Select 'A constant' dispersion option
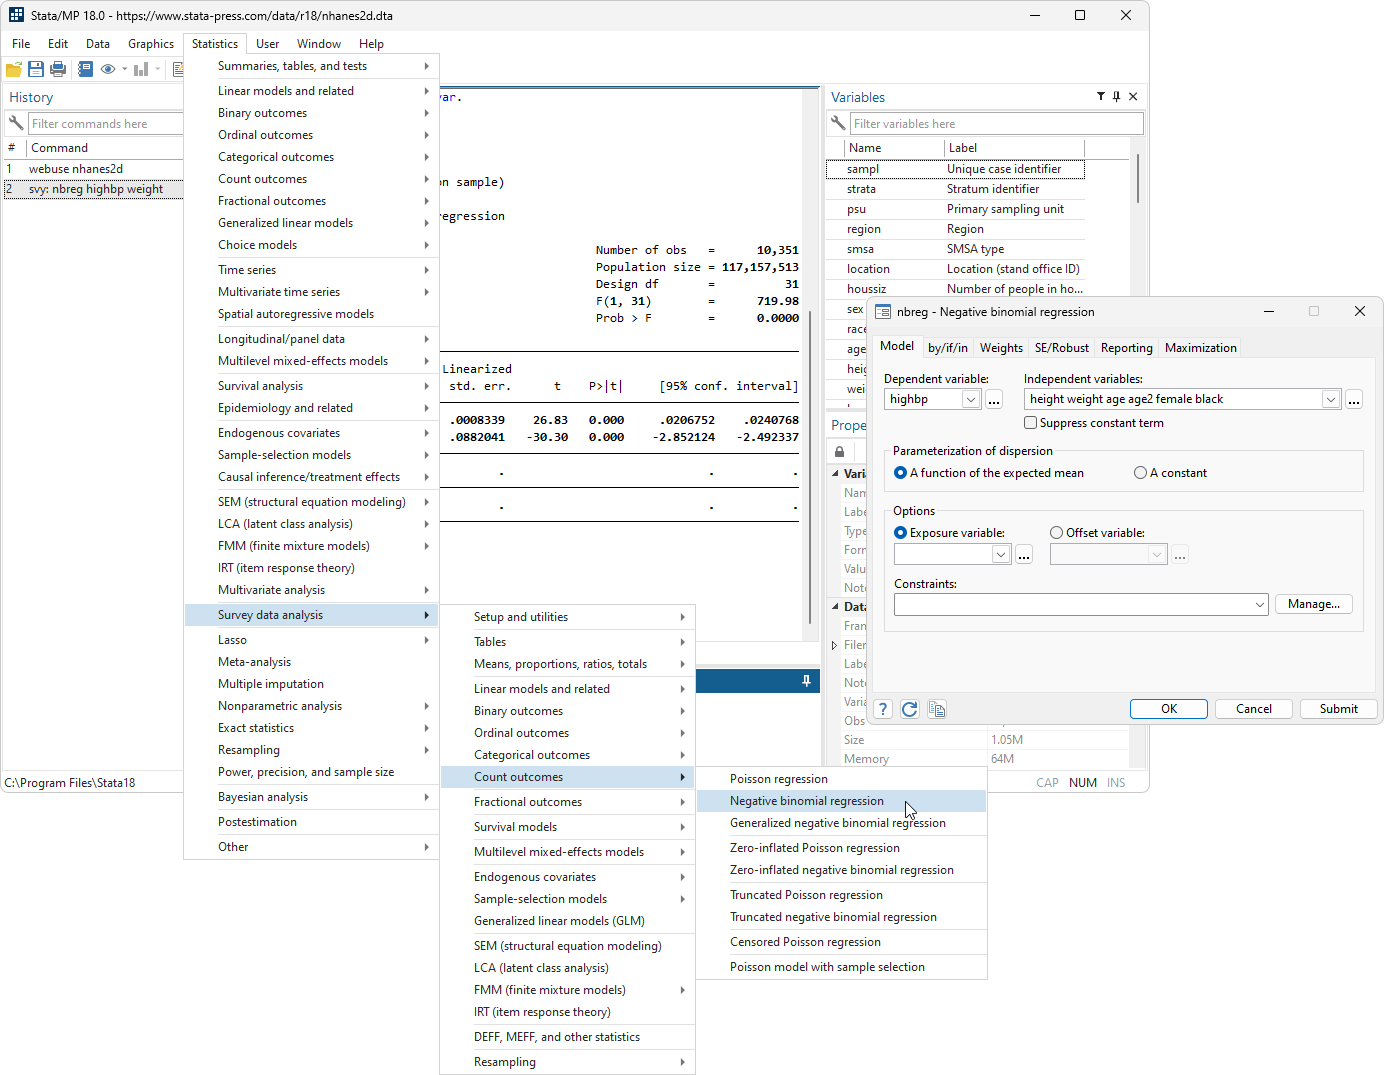This screenshot has height=1075, width=1384. [1140, 473]
